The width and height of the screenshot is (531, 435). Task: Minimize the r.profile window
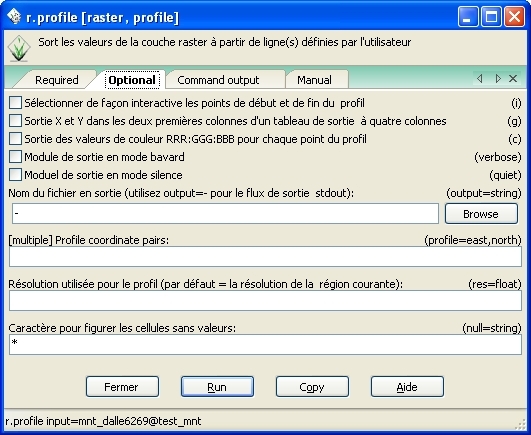468,17
